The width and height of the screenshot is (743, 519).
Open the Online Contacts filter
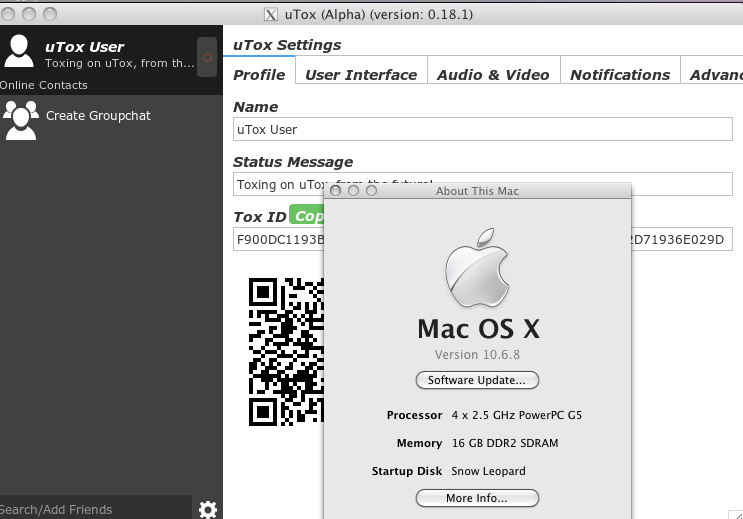(x=44, y=85)
